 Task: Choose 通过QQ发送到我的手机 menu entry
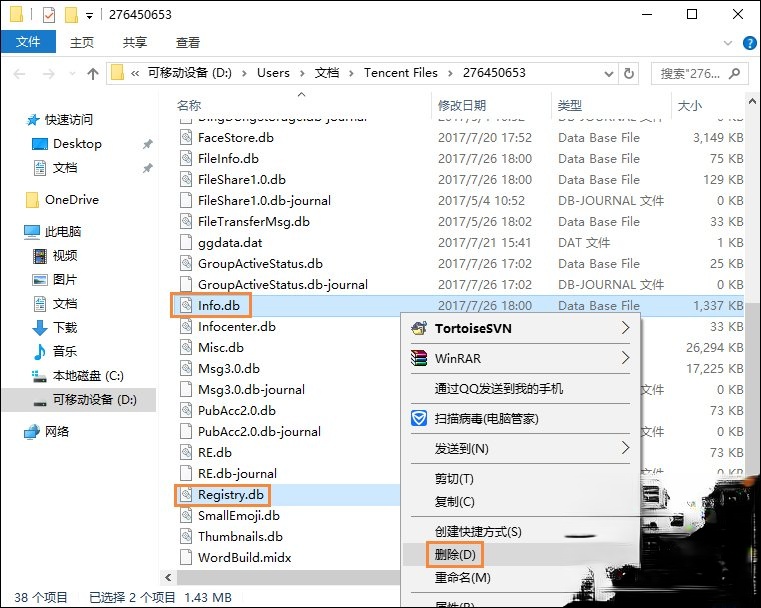[521, 388]
